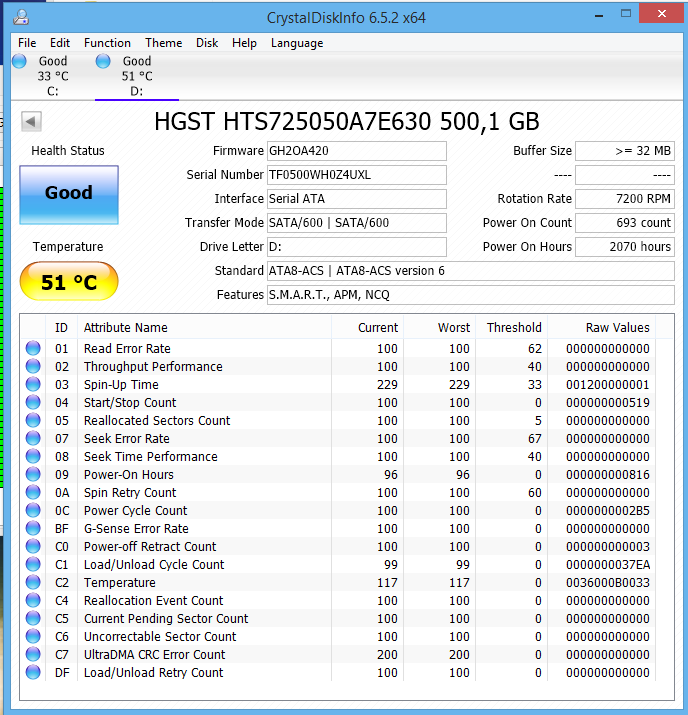
Task: Open the Function menu
Action: click(107, 43)
